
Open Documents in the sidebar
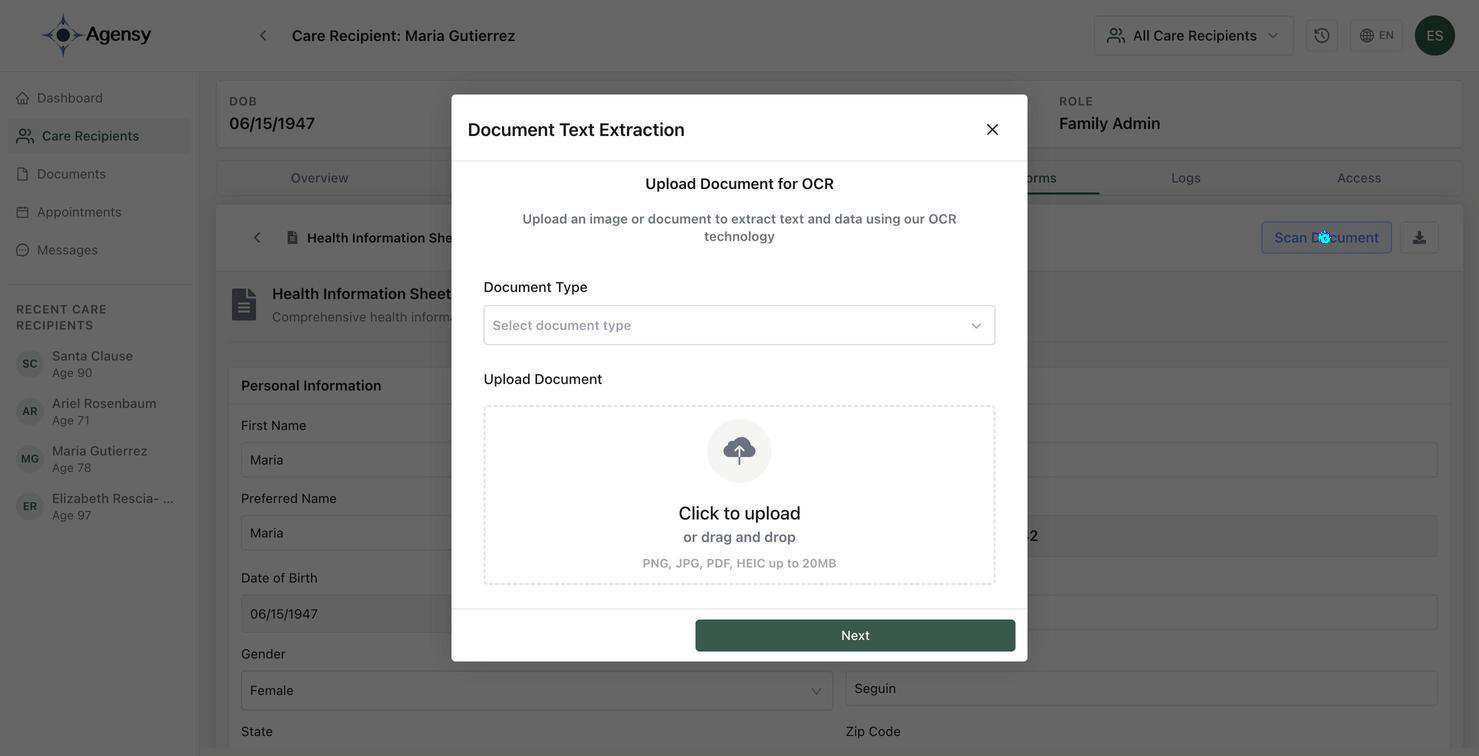pyautogui.click(x=99, y=174)
